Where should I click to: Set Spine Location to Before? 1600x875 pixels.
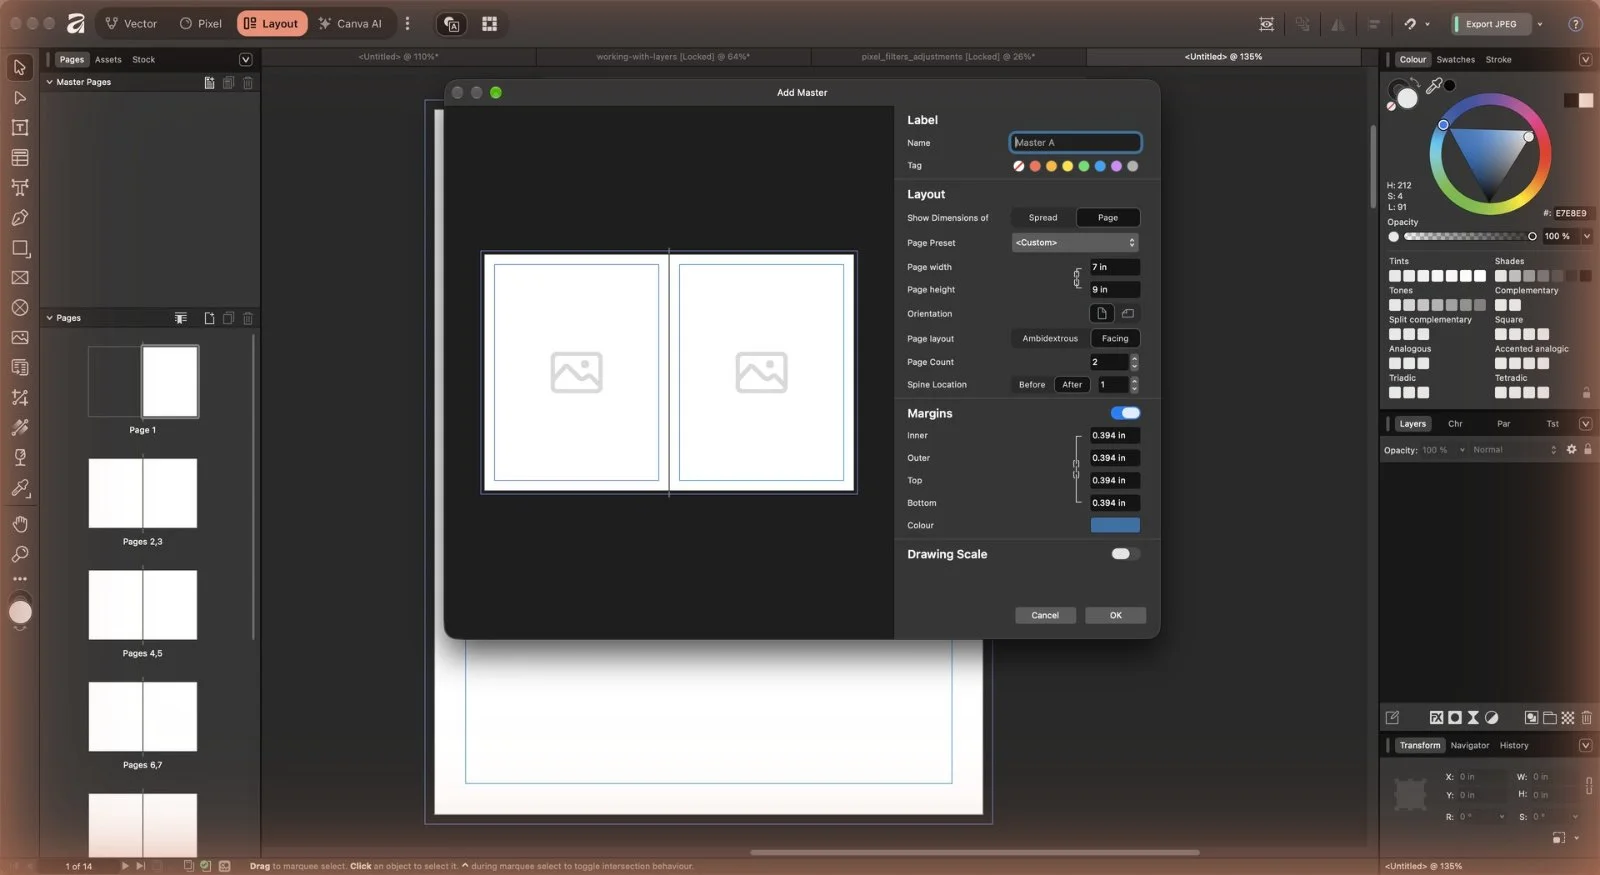pyautogui.click(x=1032, y=384)
